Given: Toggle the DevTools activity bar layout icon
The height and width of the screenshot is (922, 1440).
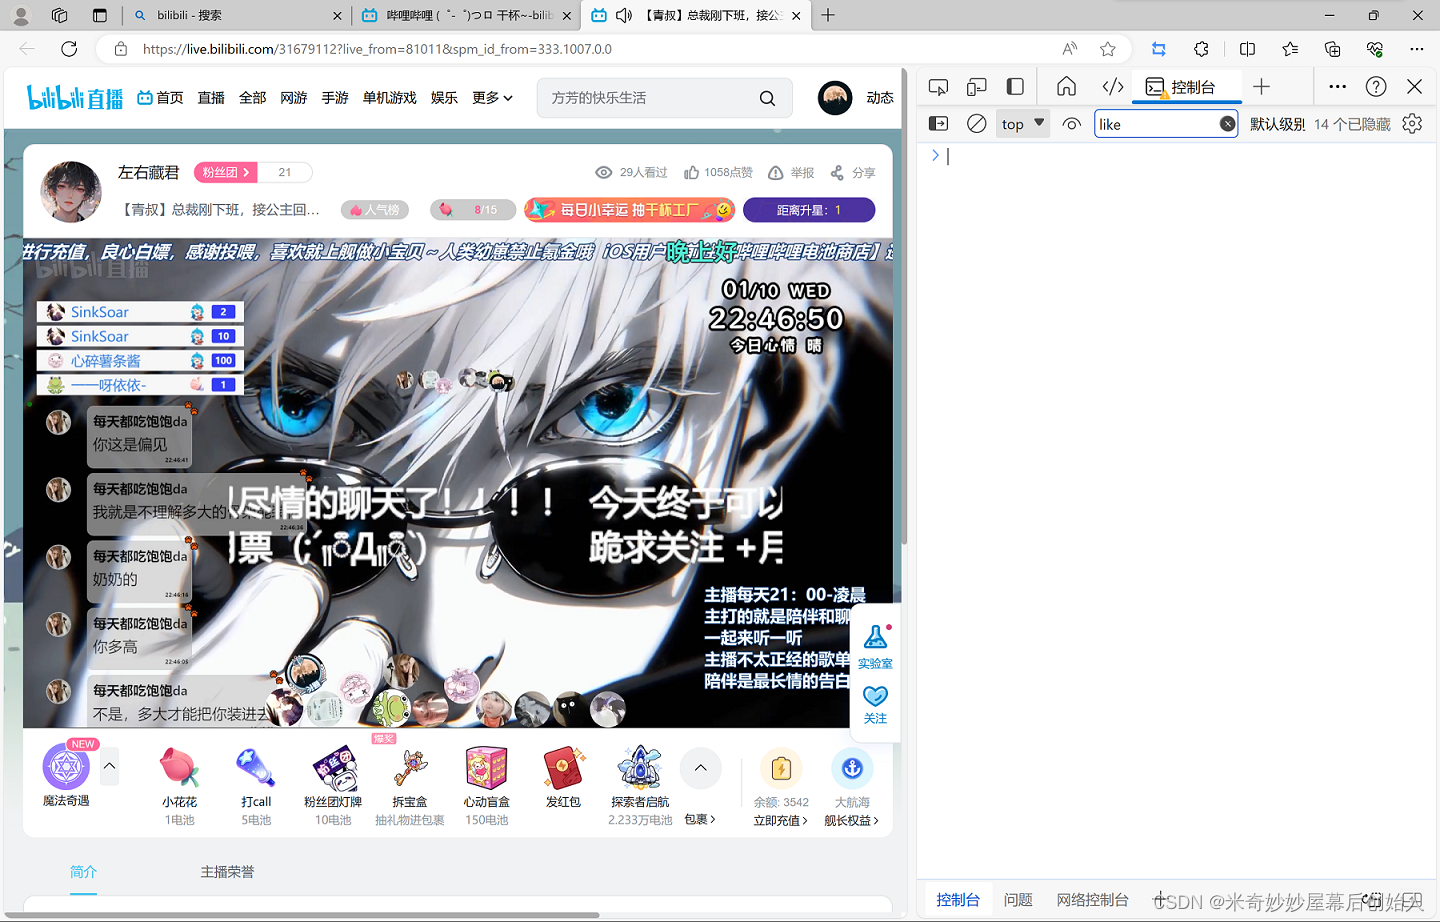Looking at the screenshot, I should pyautogui.click(x=1015, y=87).
